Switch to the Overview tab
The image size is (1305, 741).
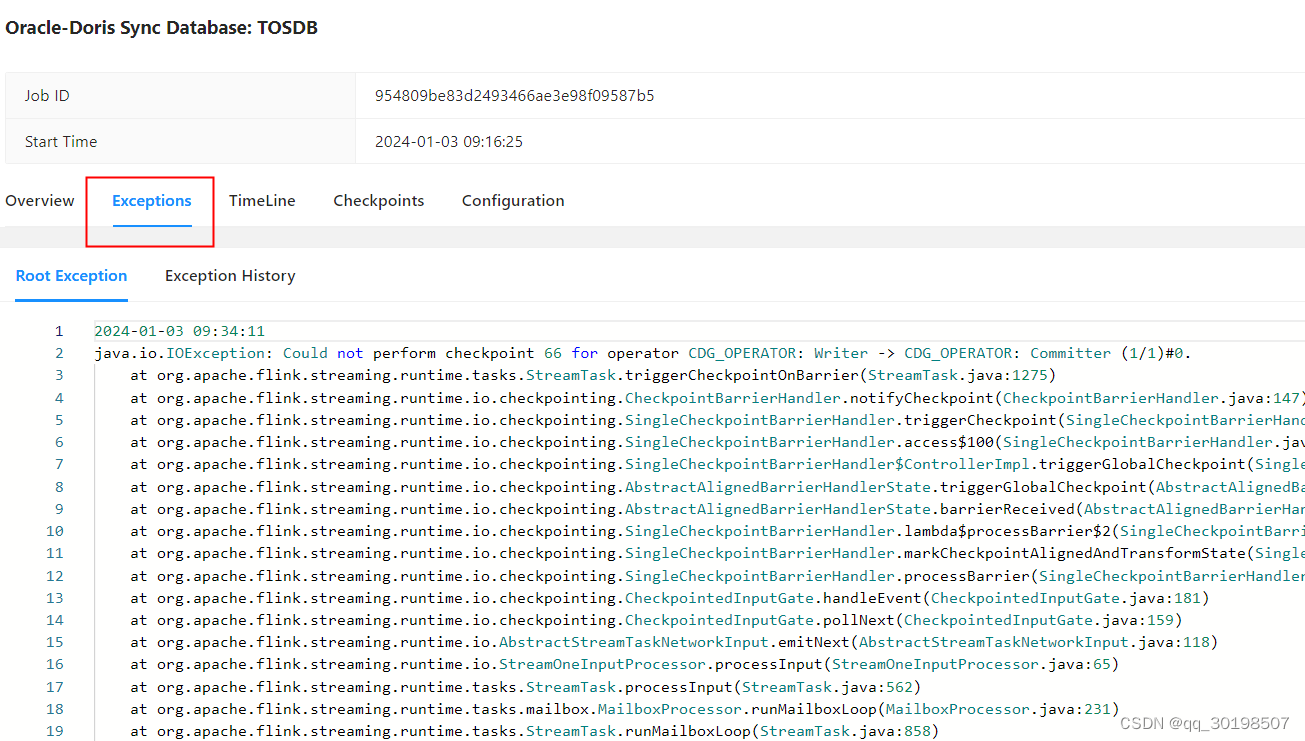[x=39, y=200]
